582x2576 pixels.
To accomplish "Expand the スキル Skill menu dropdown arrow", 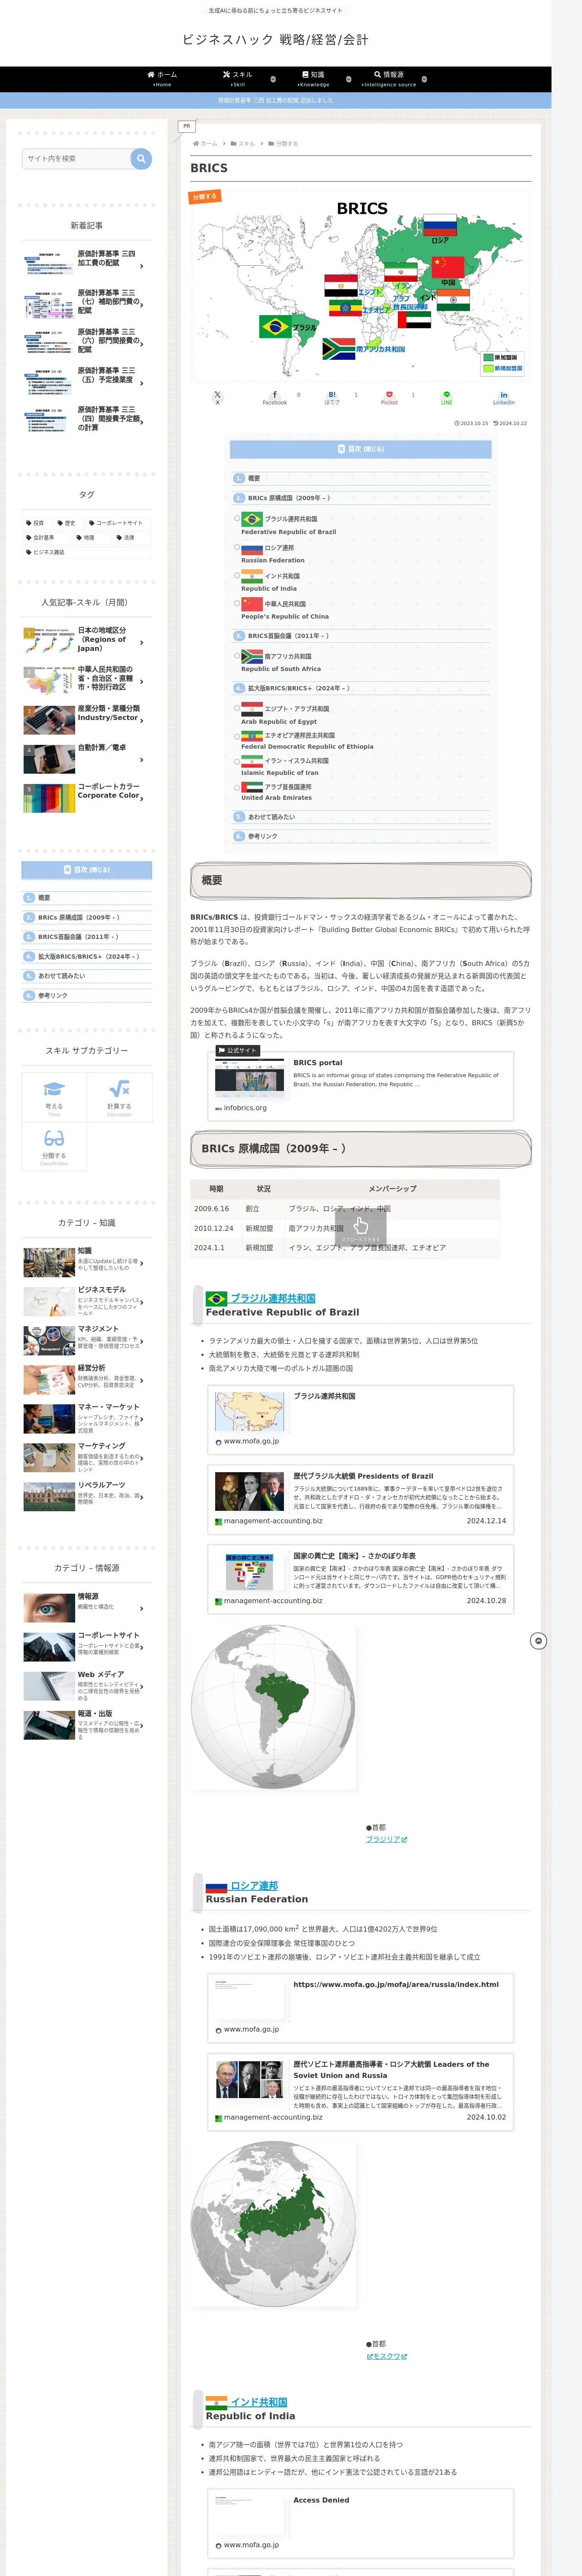I will point(273,79).
